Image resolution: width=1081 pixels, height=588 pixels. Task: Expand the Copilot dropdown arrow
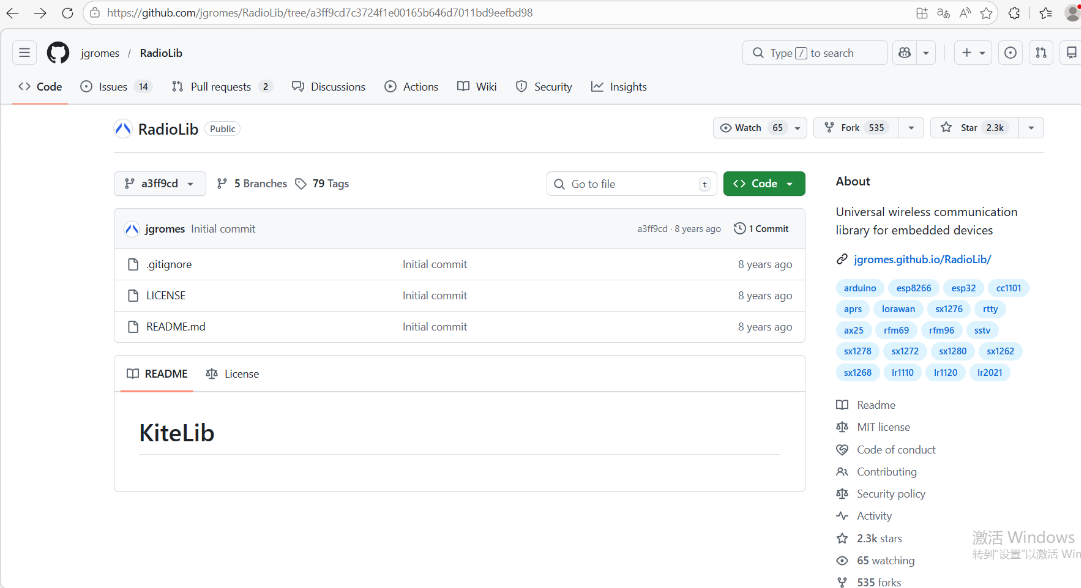(926, 53)
